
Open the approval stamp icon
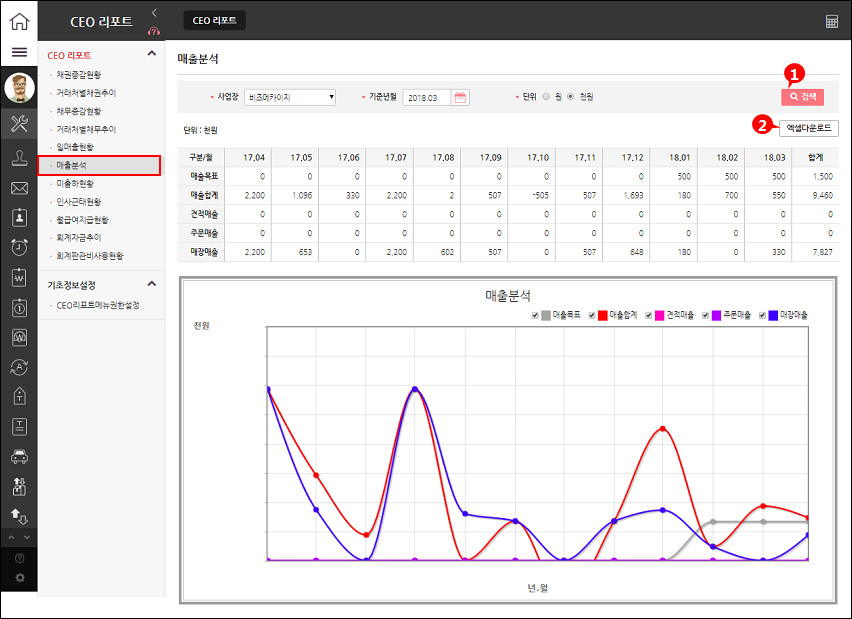click(x=19, y=159)
